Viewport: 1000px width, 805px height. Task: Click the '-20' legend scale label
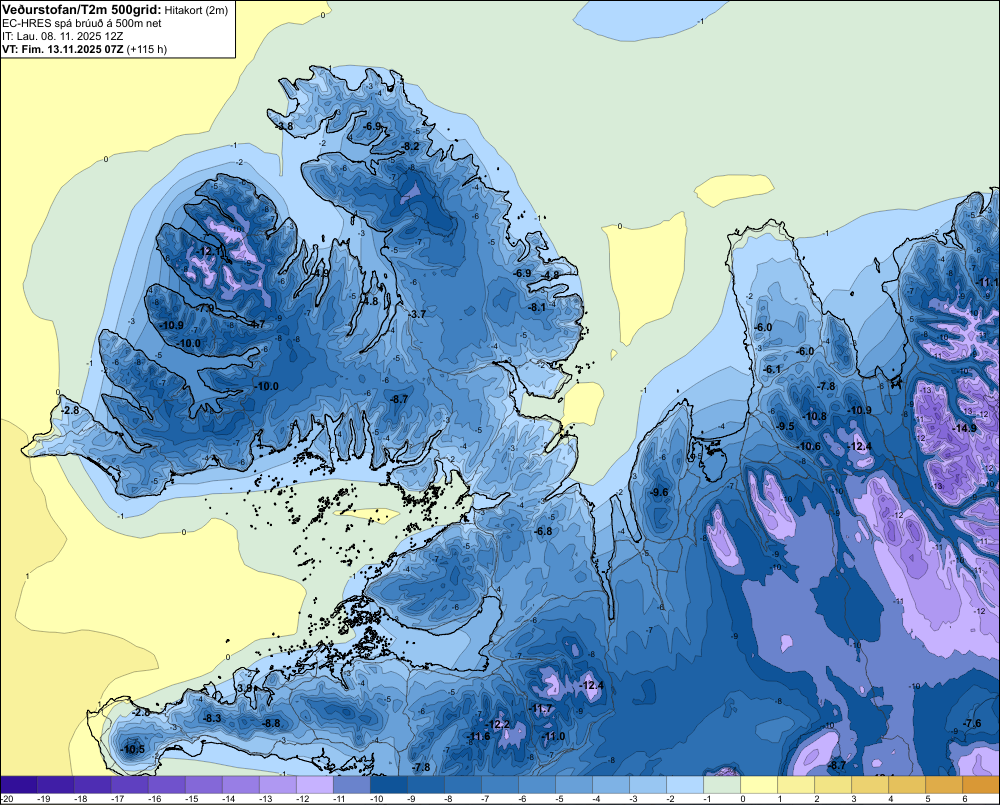pos(8,799)
